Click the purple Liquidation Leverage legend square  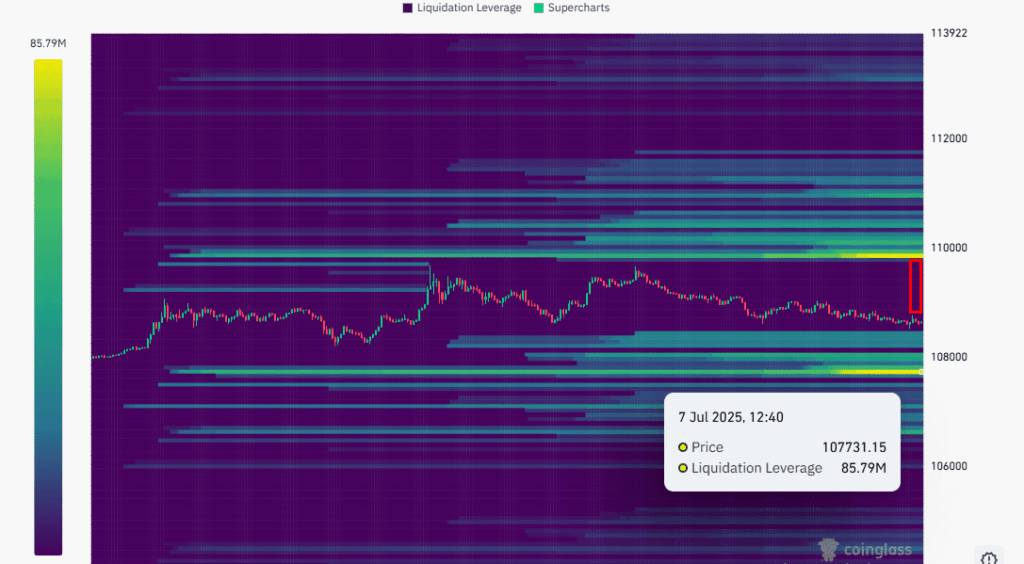(x=408, y=8)
